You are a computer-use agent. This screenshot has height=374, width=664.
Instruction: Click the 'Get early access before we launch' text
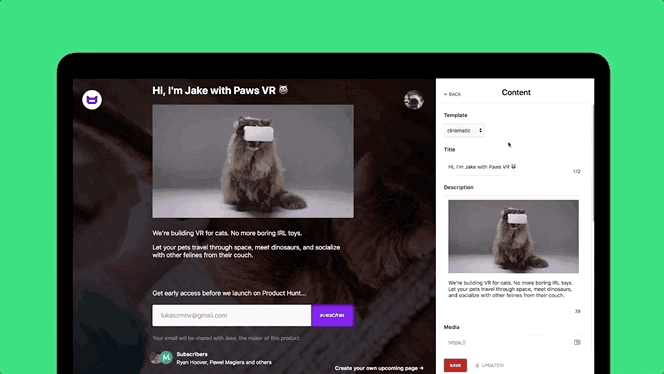click(x=229, y=293)
